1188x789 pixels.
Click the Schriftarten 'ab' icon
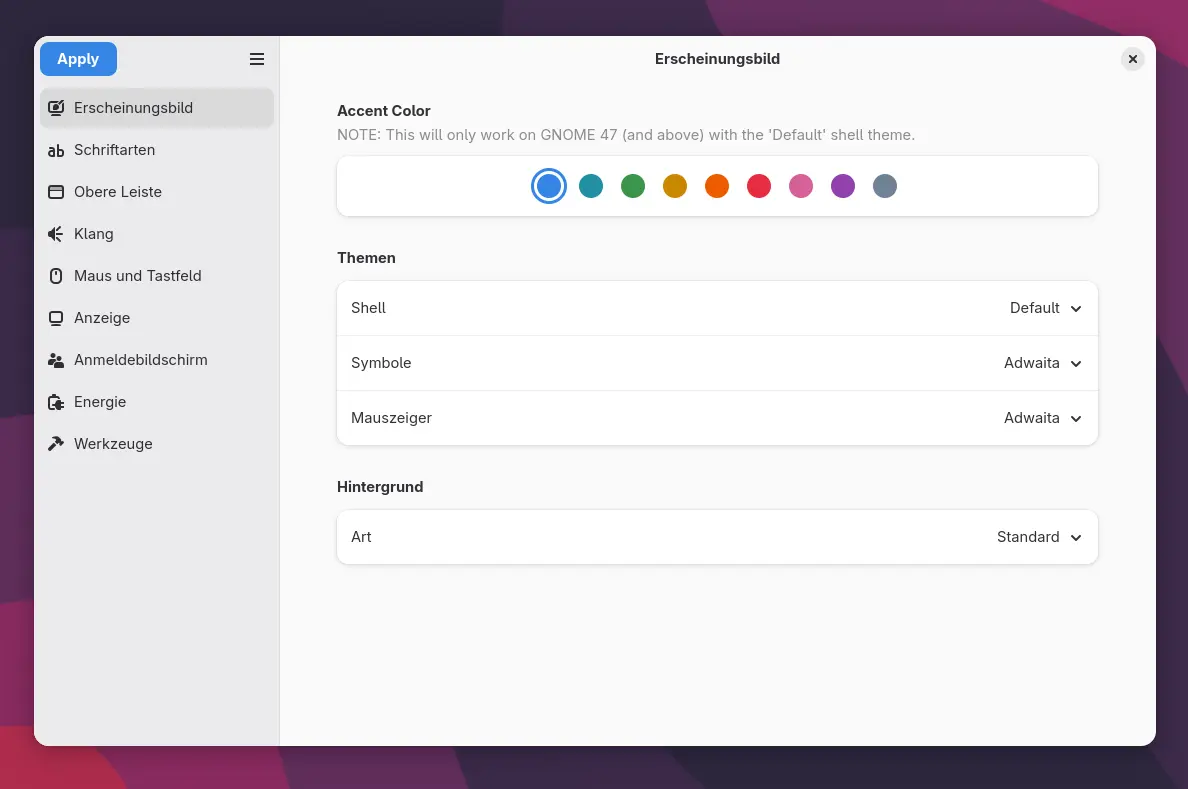click(x=56, y=150)
